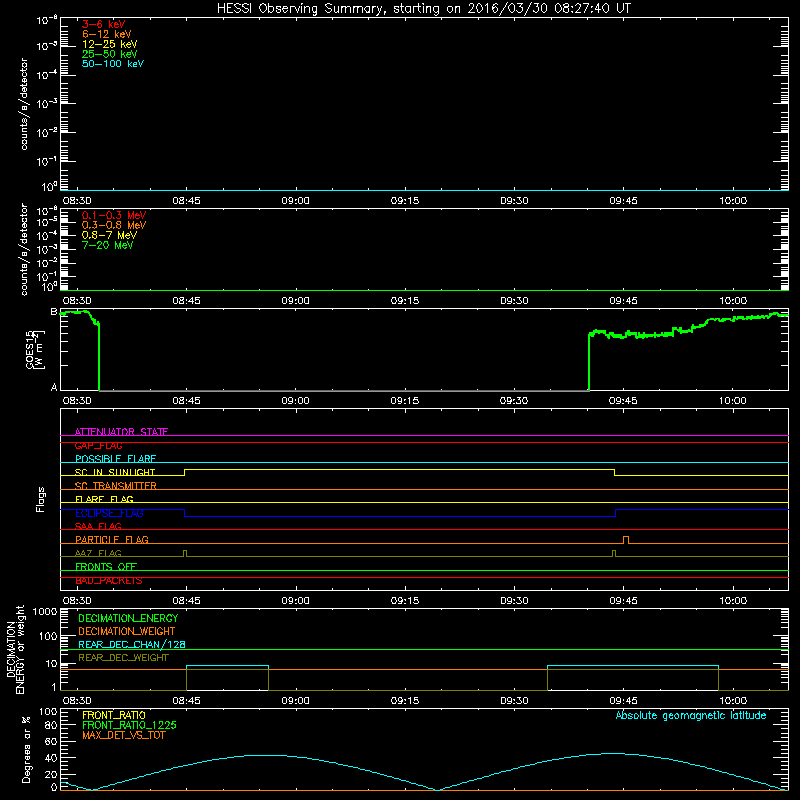800x800 pixels.
Task: Click the 10:00 tick label under keV panel
Action: pyautogui.click(x=733, y=200)
